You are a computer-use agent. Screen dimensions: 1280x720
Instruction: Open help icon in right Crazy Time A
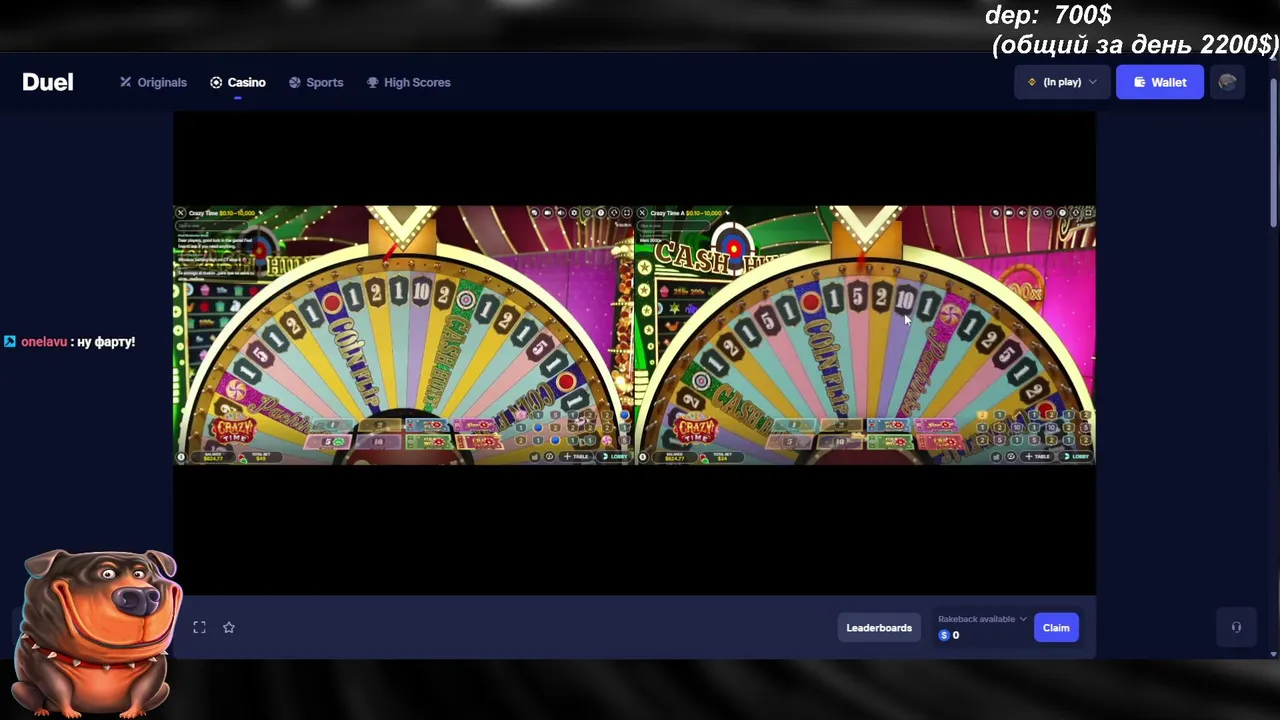point(1061,212)
